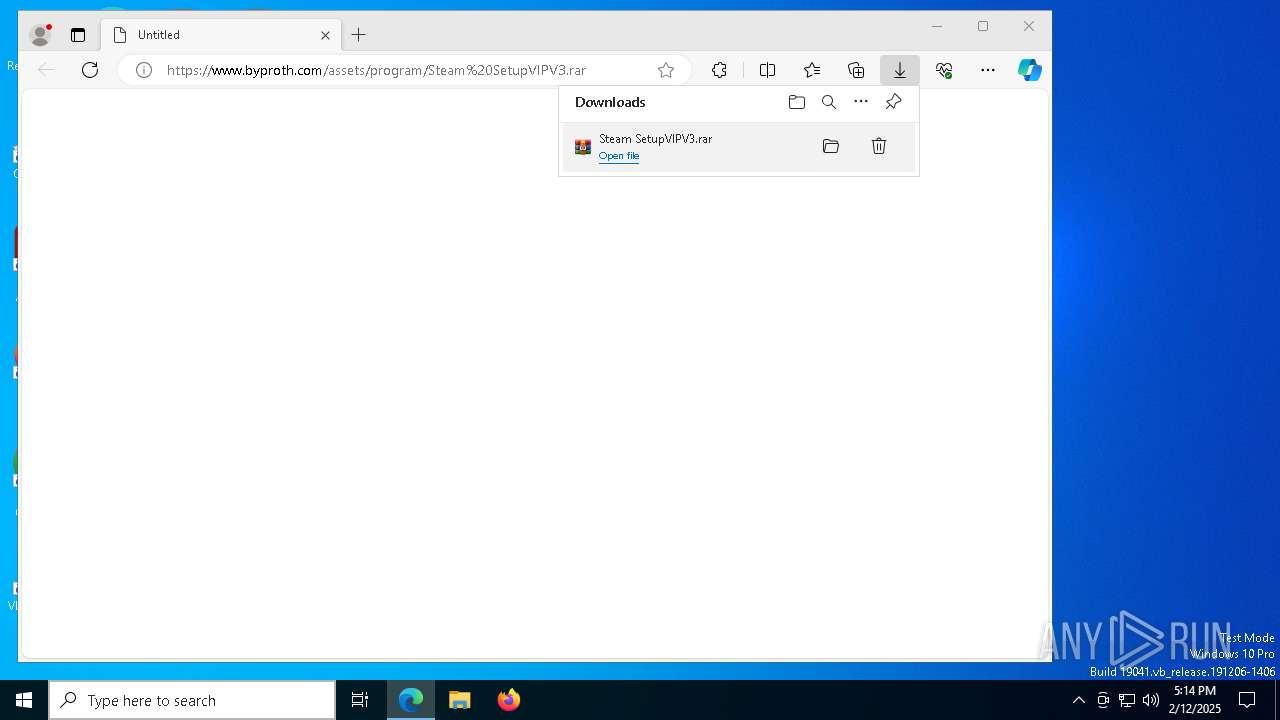The width and height of the screenshot is (1280, 720).
Task: Click the address bar URL
Action: pyautogui.click(x=376, y=70)
